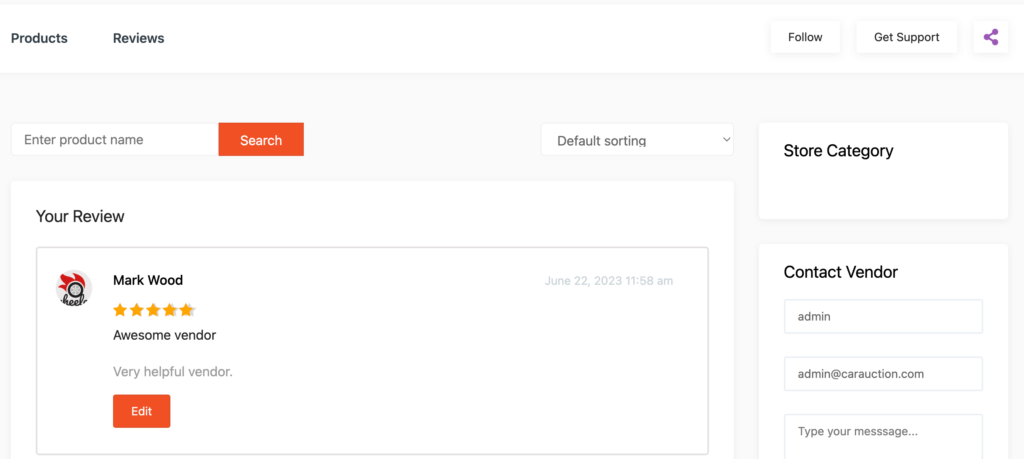Click the Awesome vendor review title
Screen dimensions: 1024x459
point(165,335)
